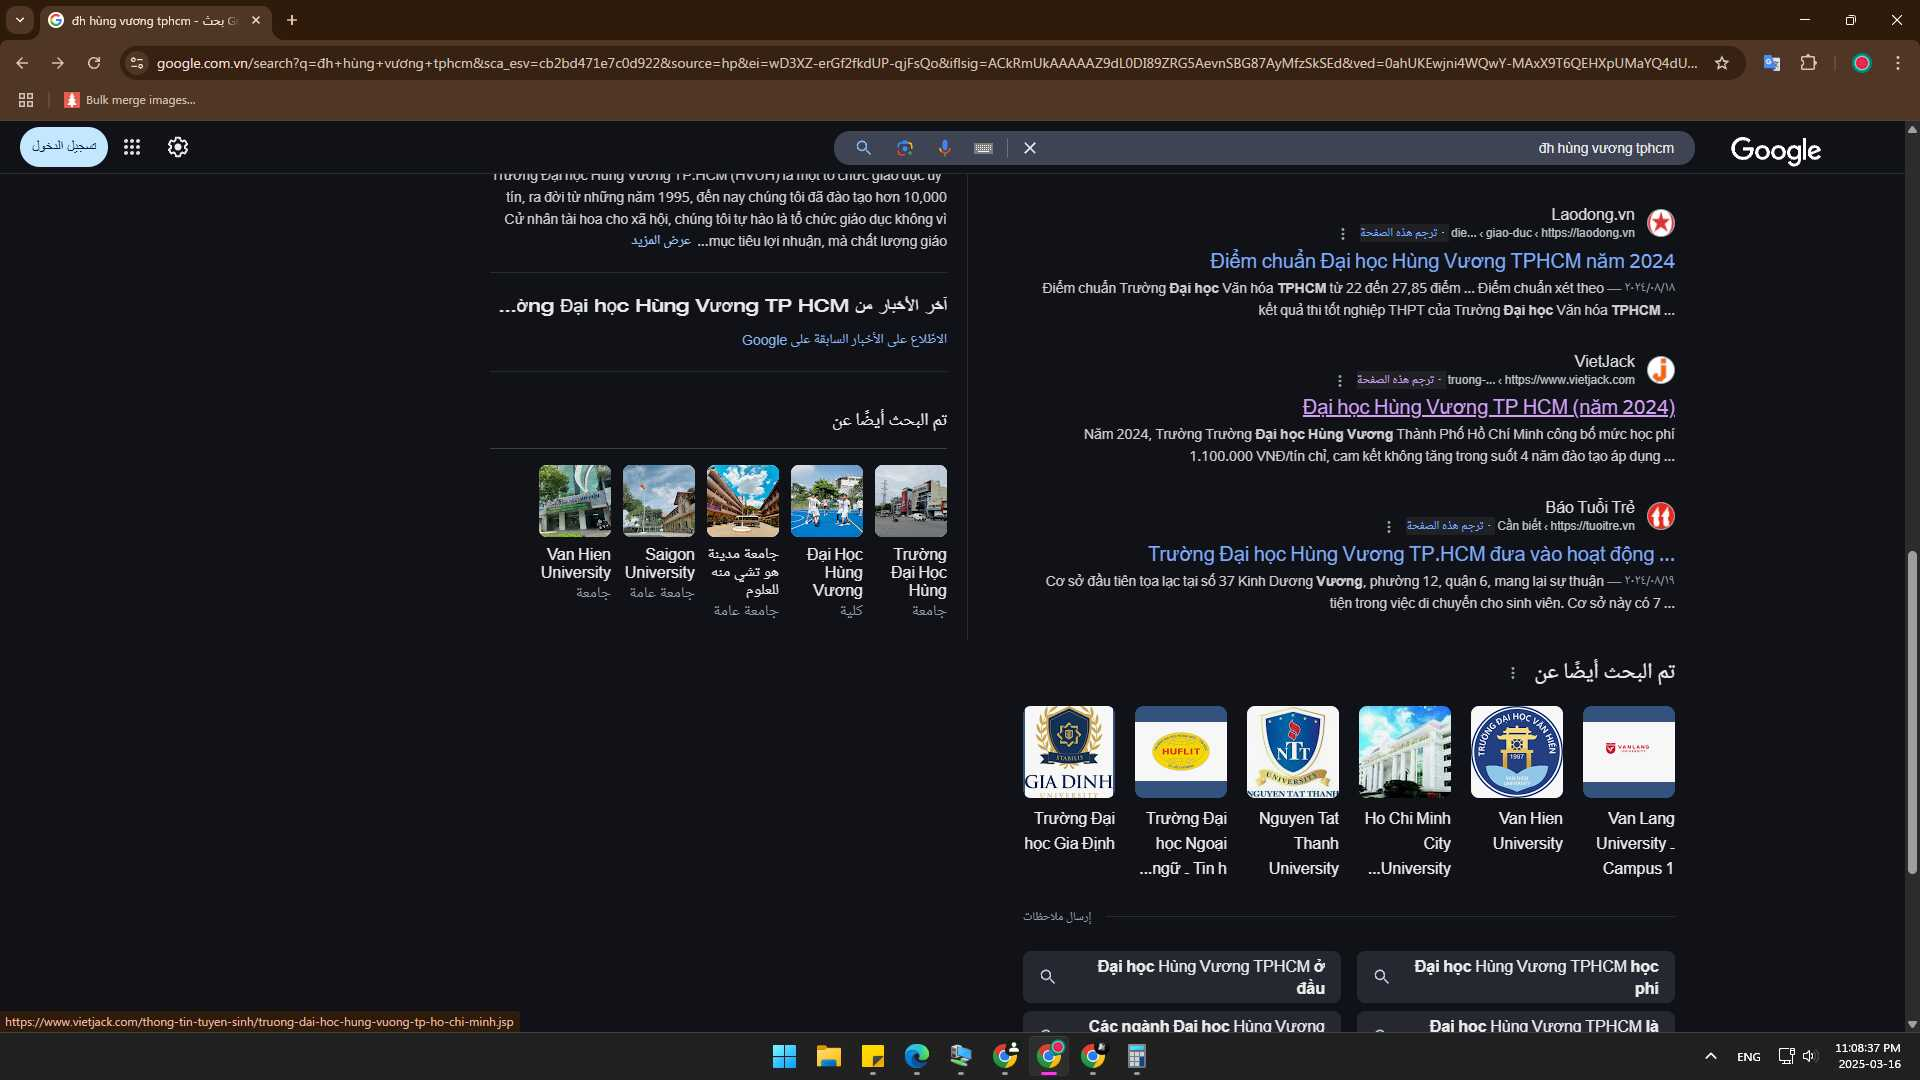Click the Laodong.vn site favicon
Screen dimensions: 1920x1080
click(1661, 223)
